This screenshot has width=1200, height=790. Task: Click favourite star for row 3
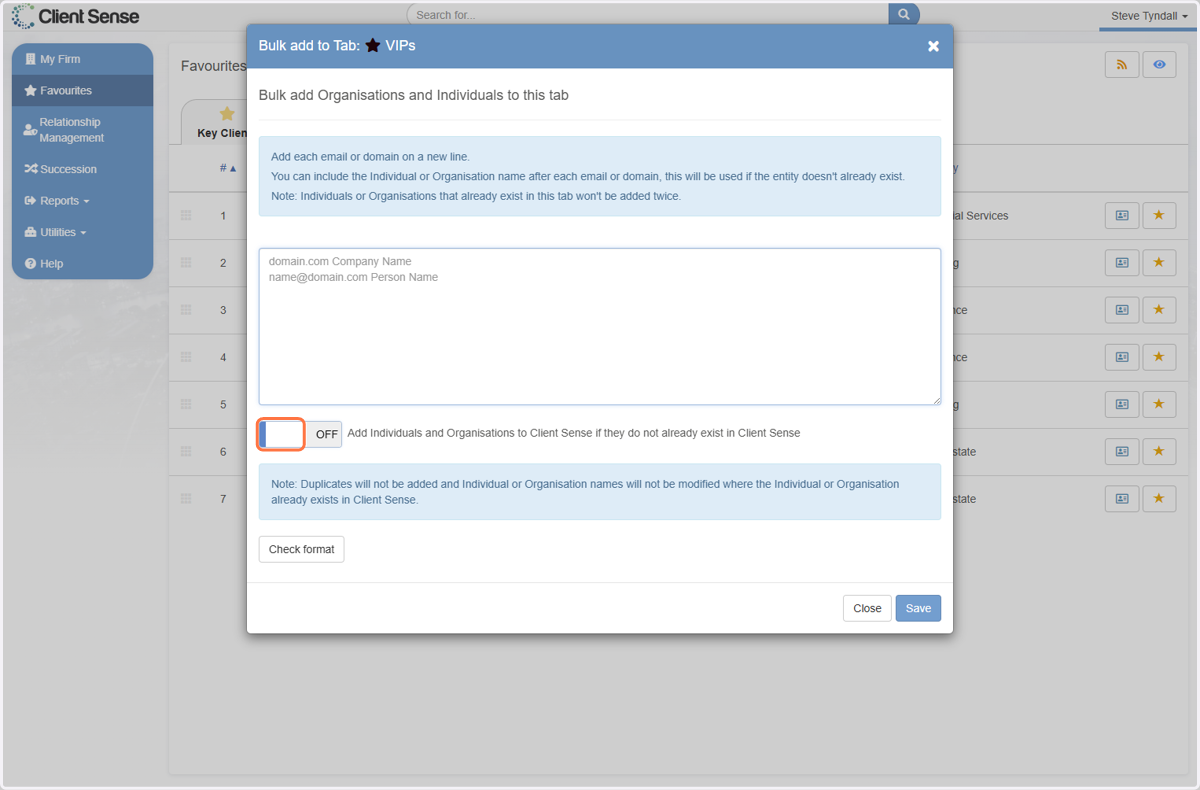[x=1159, y=310]
